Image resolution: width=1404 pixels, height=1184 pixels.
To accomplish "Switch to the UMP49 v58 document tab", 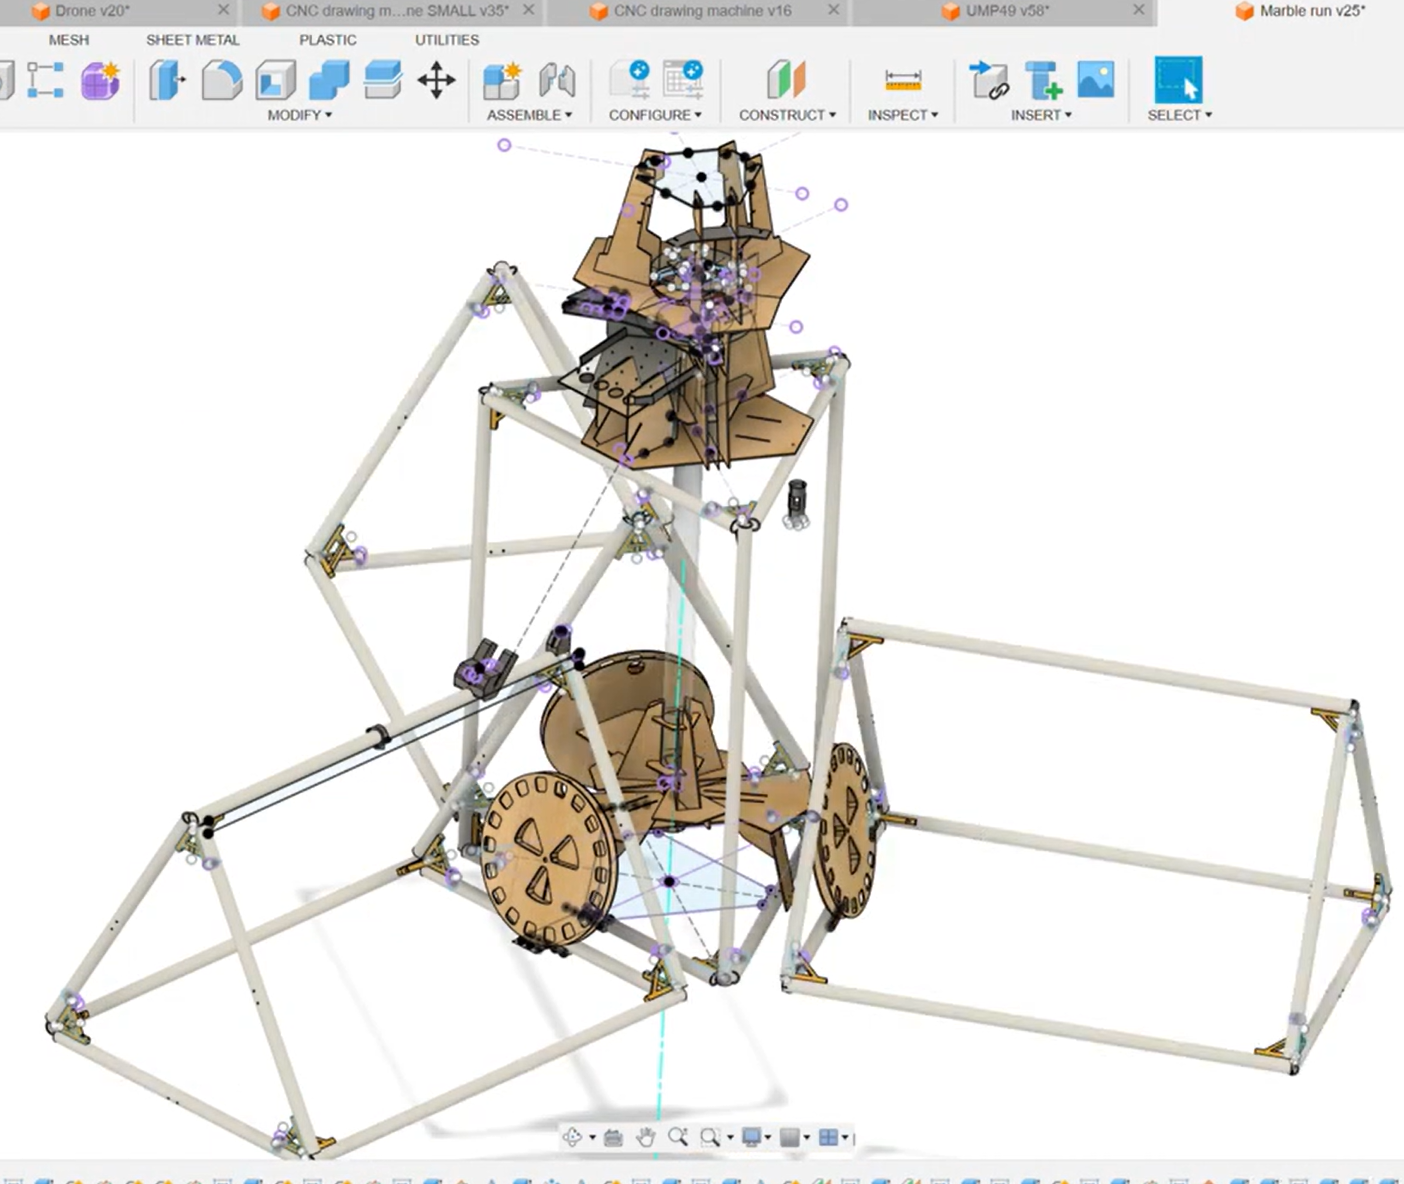I will tap(1005, 11).
